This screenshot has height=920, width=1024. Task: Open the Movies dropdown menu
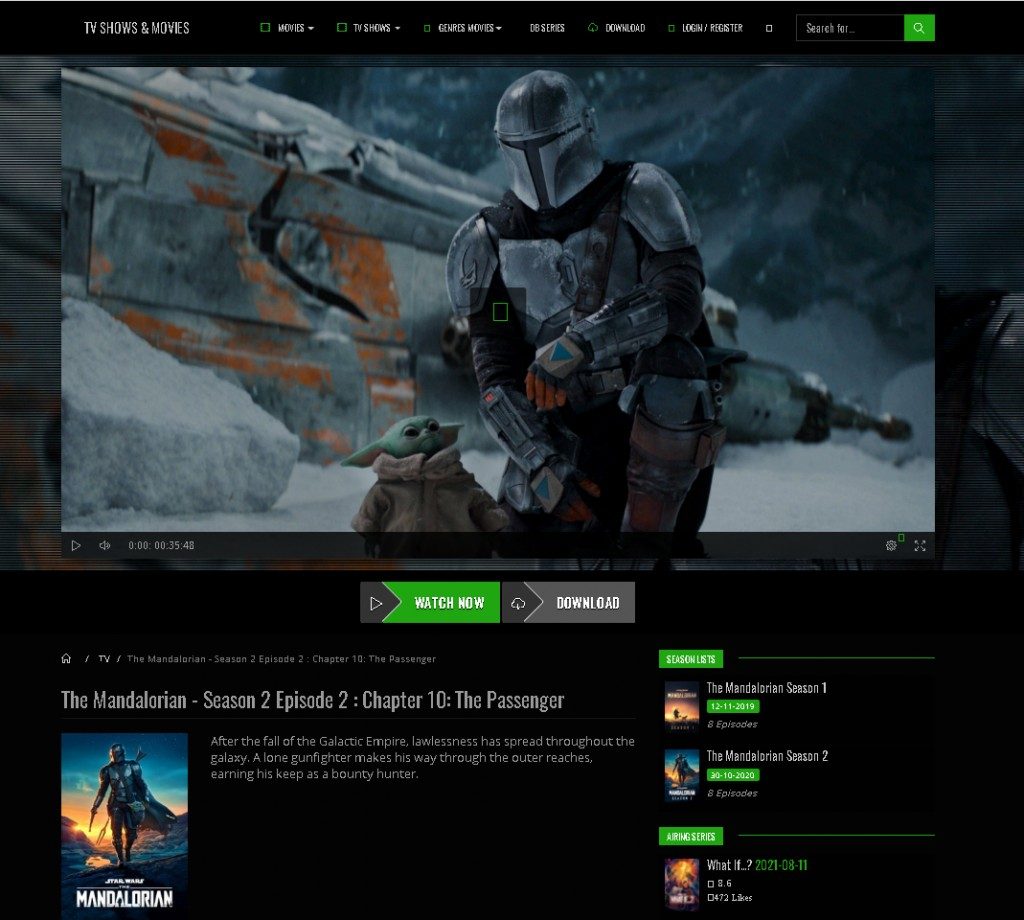(291, 27)
